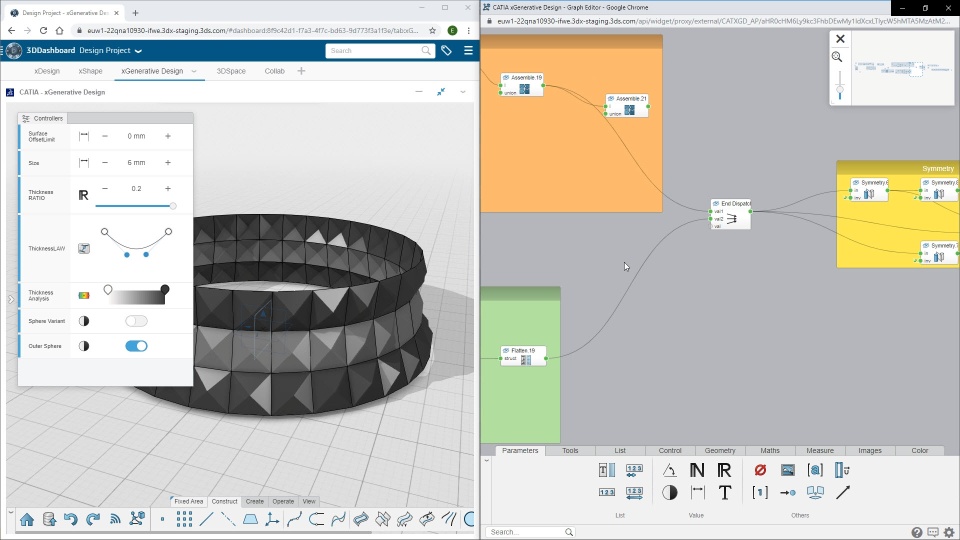Screen dimensions: 960x540
Task: Decrease the Surface OffsetLimit value
Action: coord(105,136)
